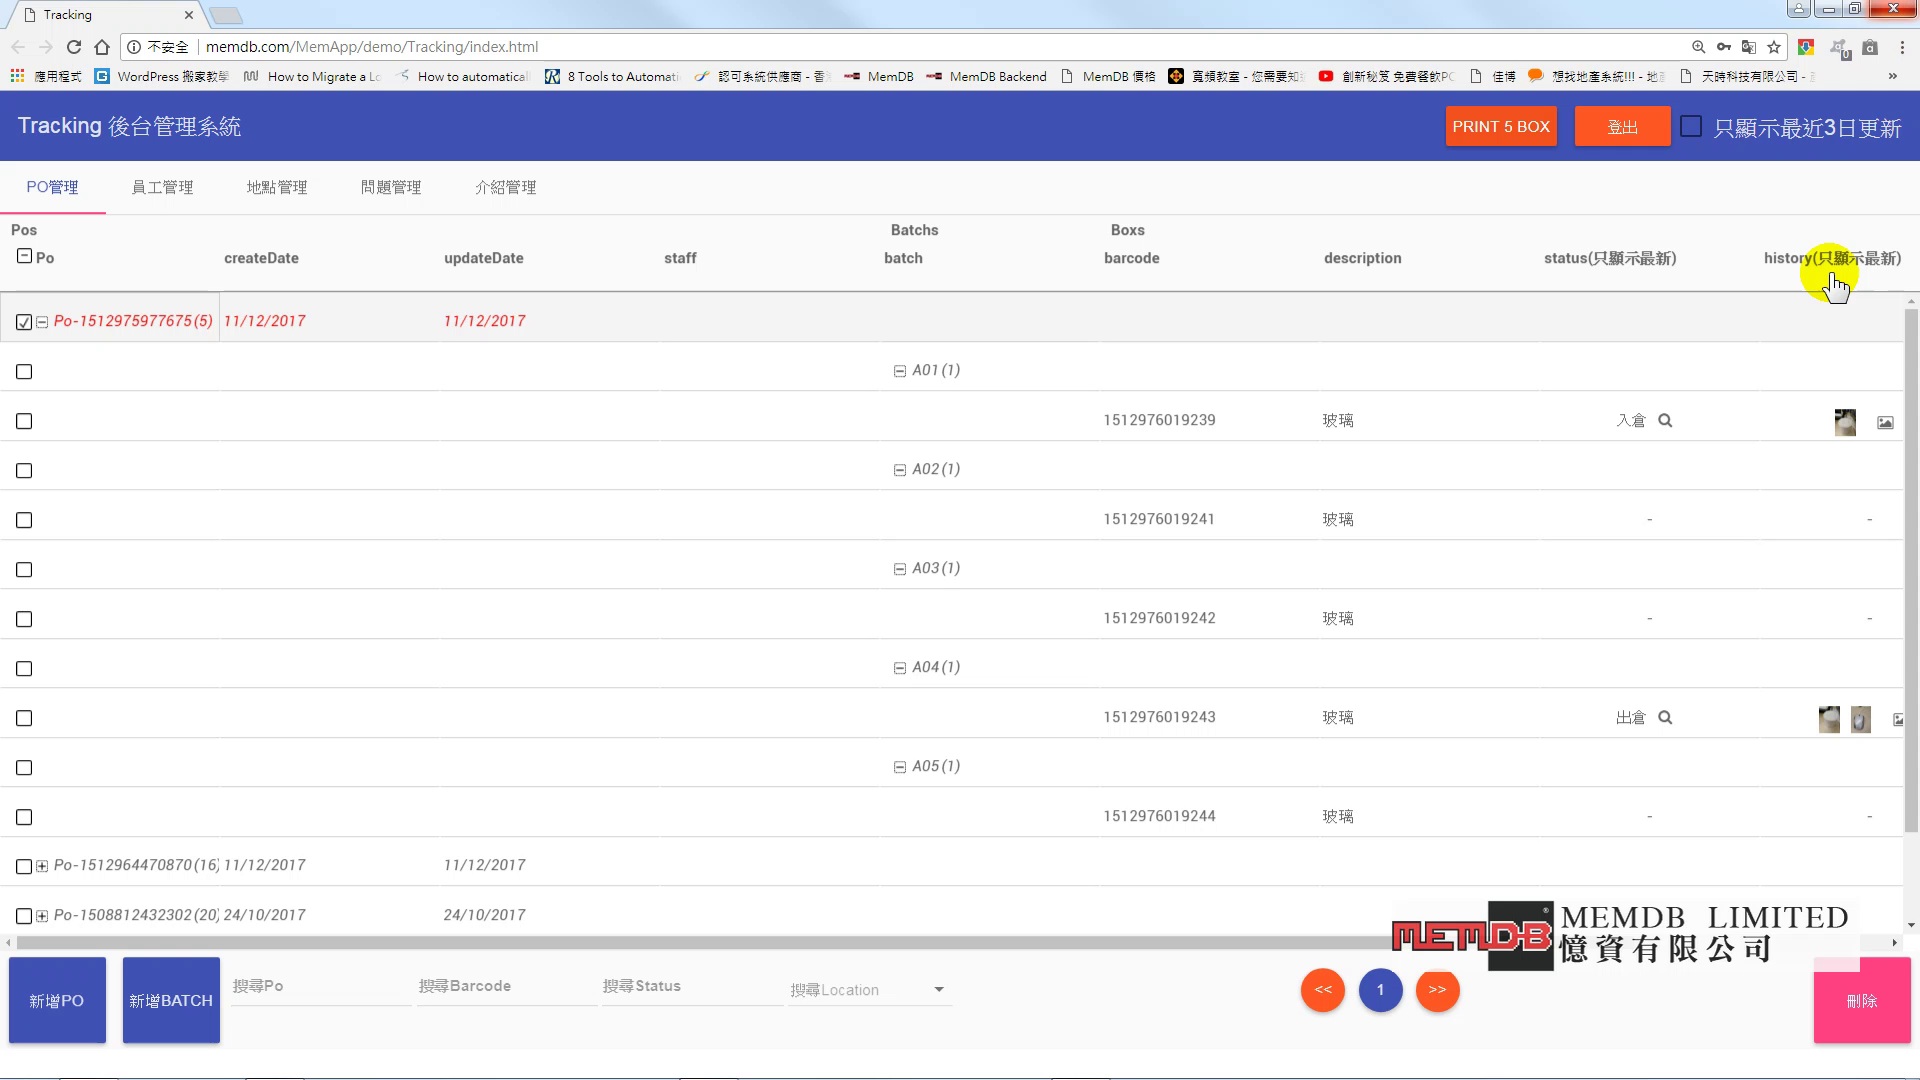
Task: Check the checkbox for Po-1512964470870 row
Action: pos(24,866)
